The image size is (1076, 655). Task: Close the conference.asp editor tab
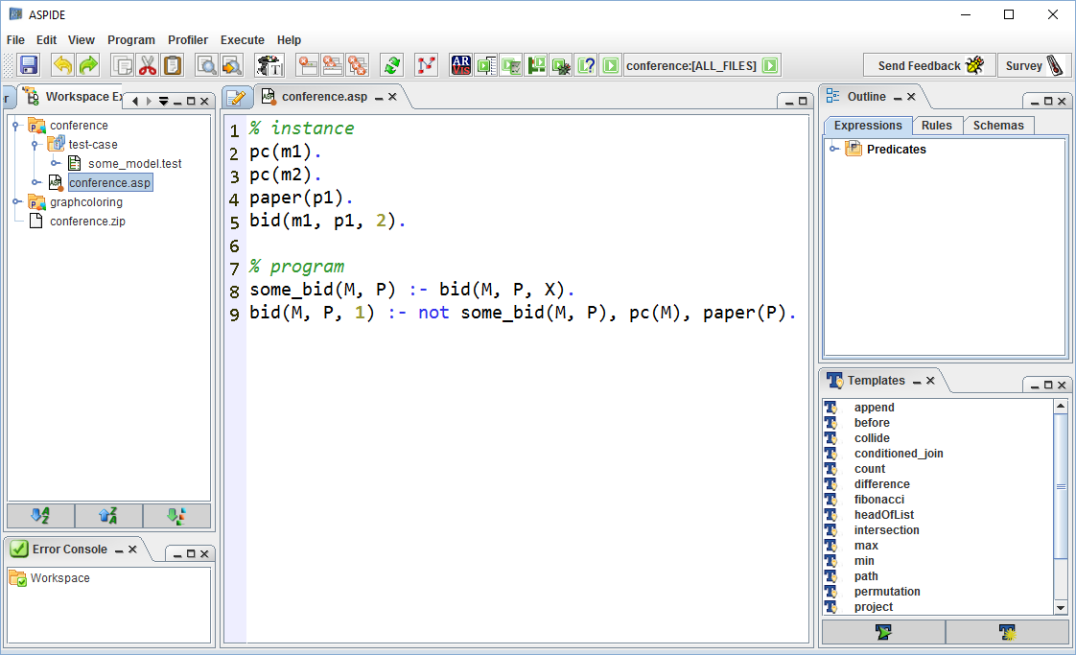tap(393, 97)
